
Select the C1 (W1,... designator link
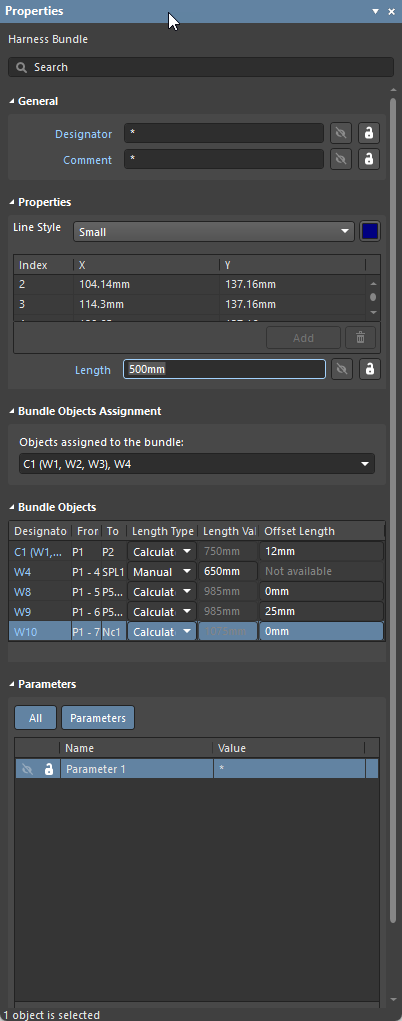[x=40, y=552]
